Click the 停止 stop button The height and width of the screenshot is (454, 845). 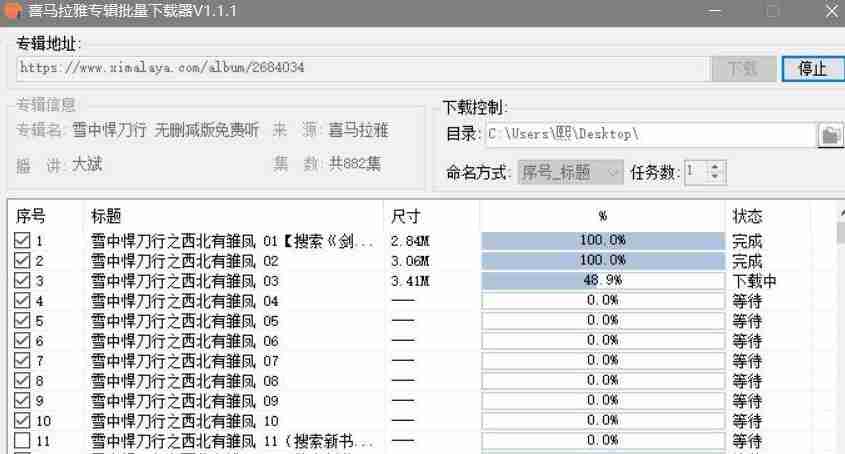click(813, 68)
